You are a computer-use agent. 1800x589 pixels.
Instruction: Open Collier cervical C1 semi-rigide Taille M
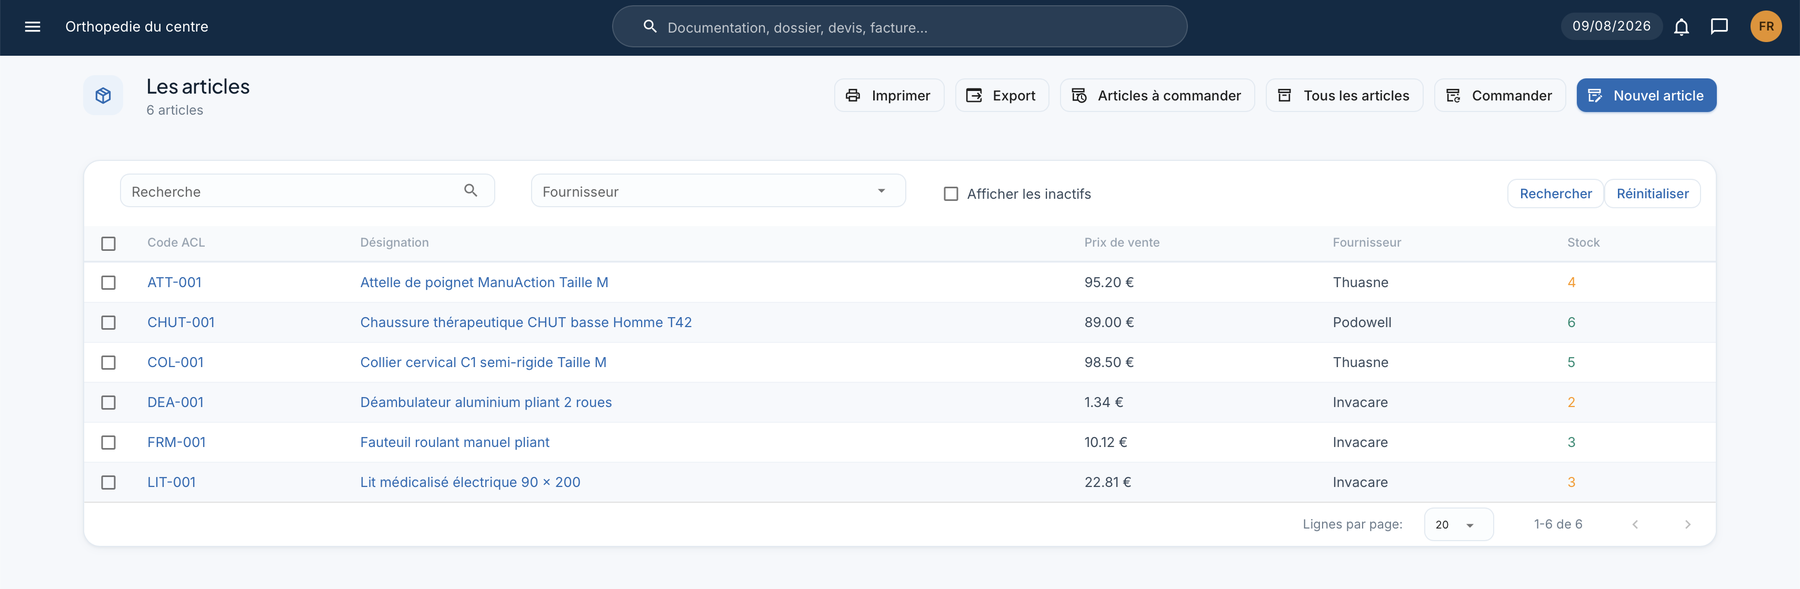click(x=483, y=363)
